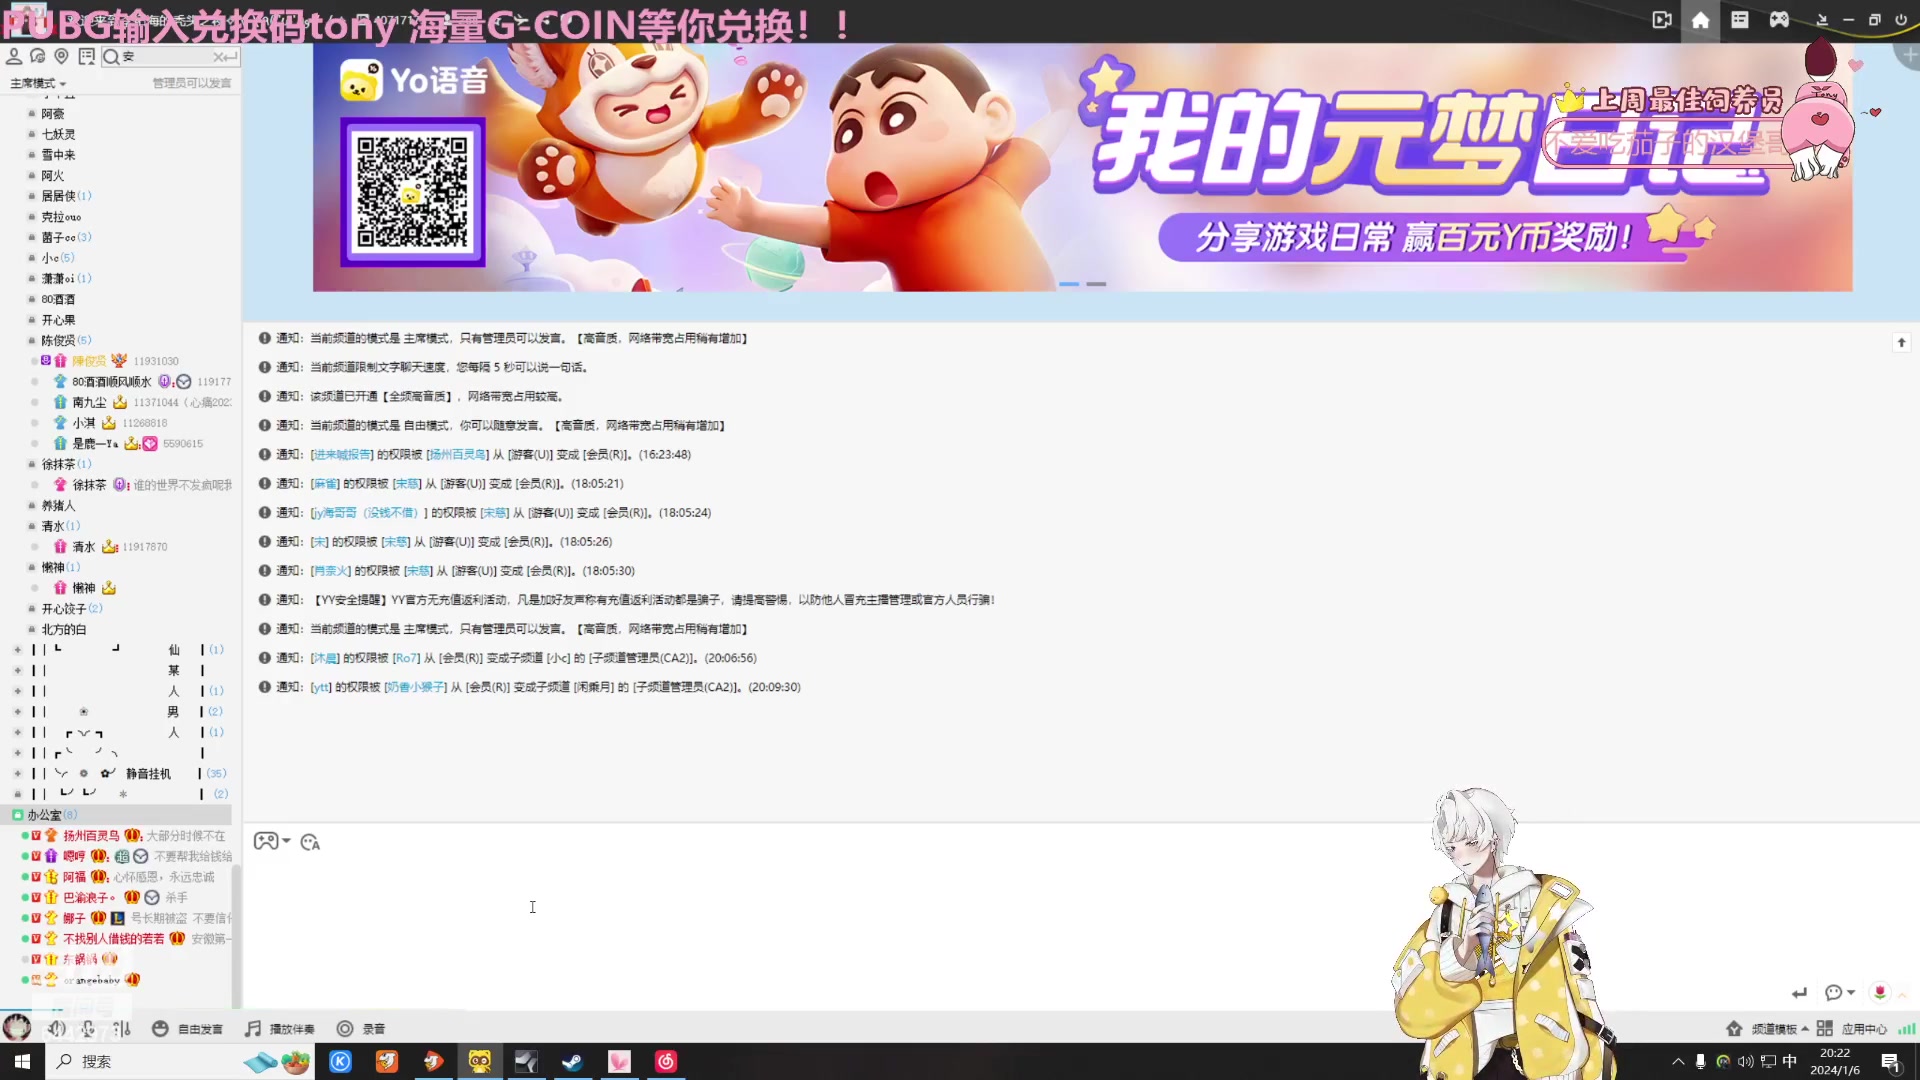The image size is (1920, 1080).
Task: Click the mini-mode arrow icon in title bar
Action: (x=1822, y=20)
